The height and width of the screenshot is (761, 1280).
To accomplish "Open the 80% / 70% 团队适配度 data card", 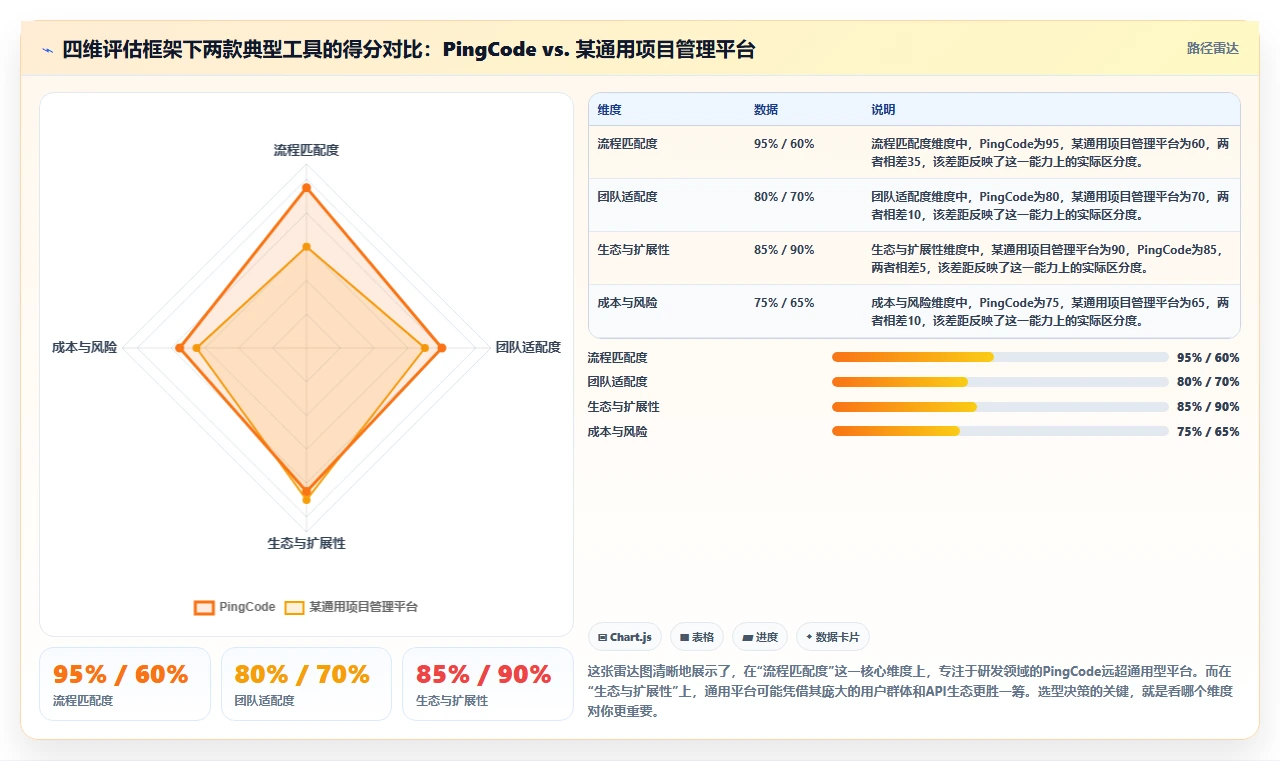I will (306, 684).
